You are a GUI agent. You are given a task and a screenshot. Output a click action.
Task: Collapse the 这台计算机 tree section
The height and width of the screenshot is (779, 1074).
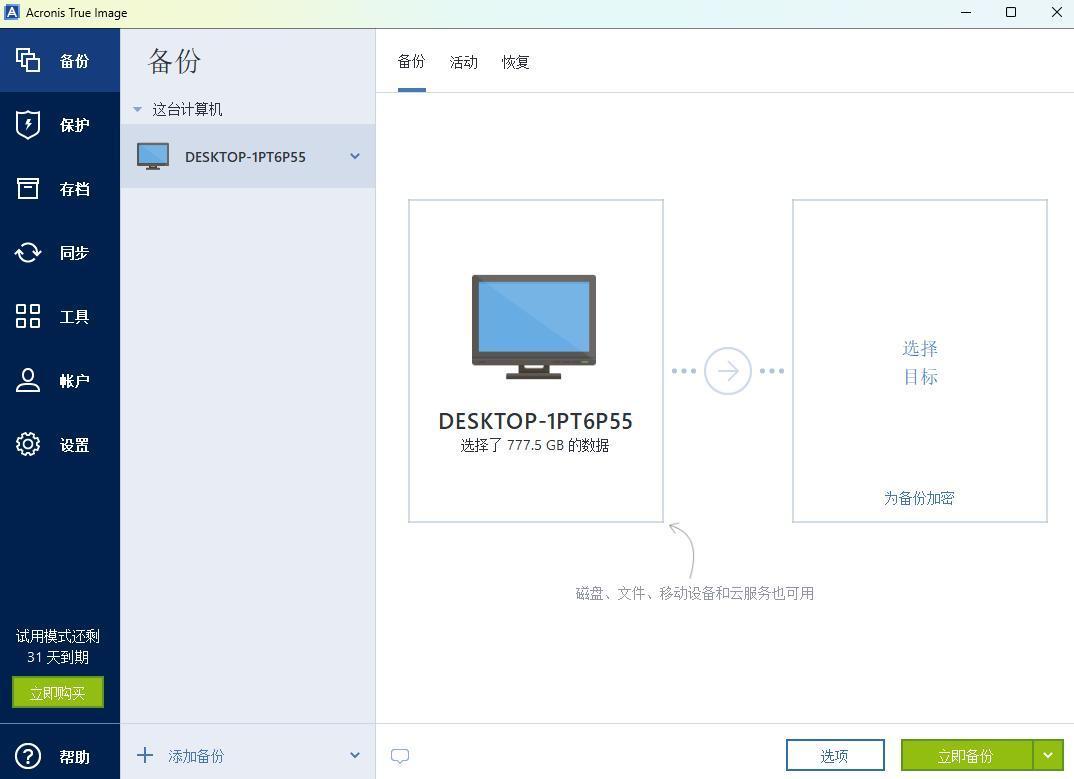[x=138, y=110]
